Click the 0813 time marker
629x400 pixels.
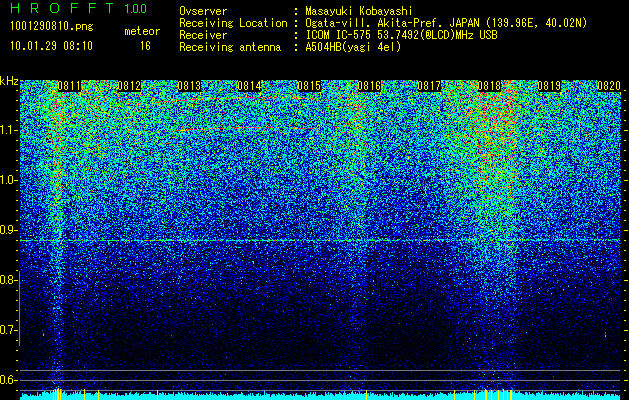pyautogui.click(x=189, y=86)
